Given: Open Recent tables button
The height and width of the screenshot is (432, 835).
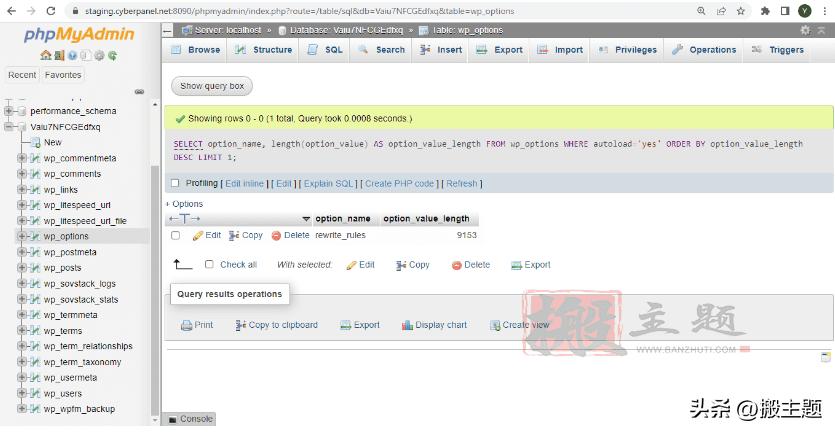Looking at the screenshot, I should click(x=22, y=75).
